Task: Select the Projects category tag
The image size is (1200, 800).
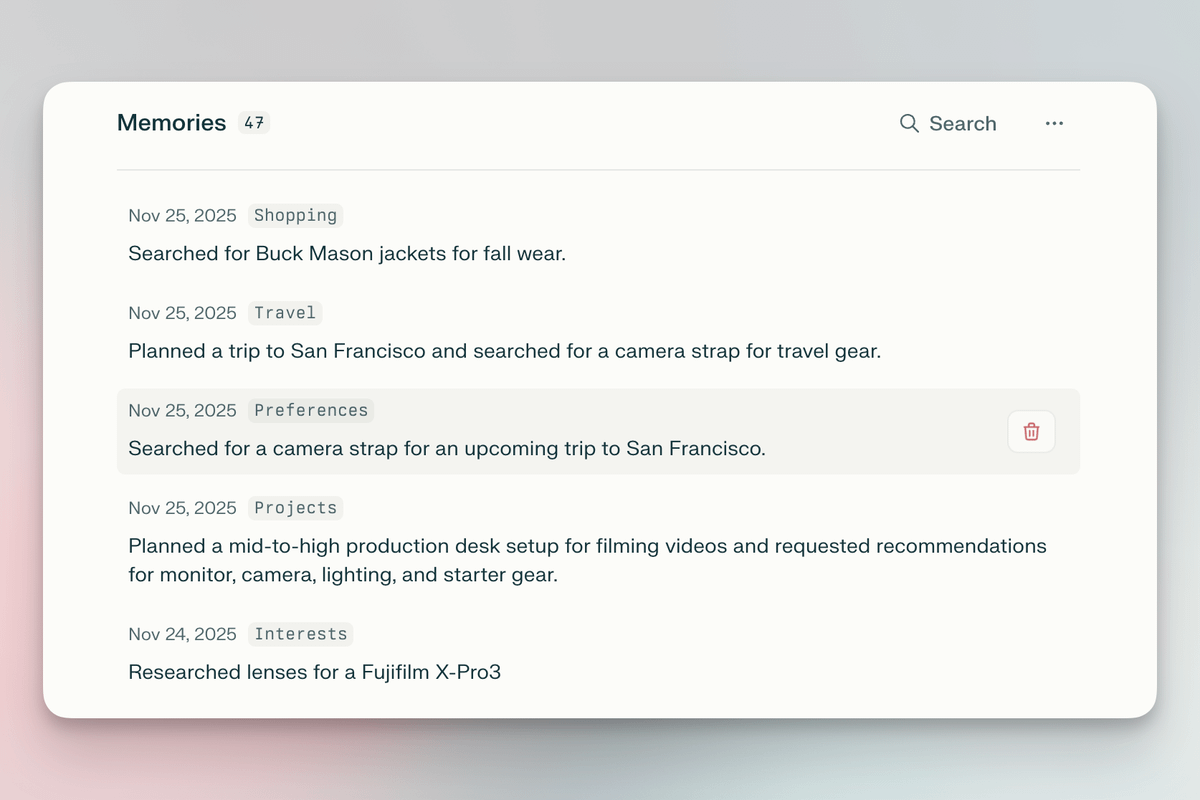Action: coord(295,508)
